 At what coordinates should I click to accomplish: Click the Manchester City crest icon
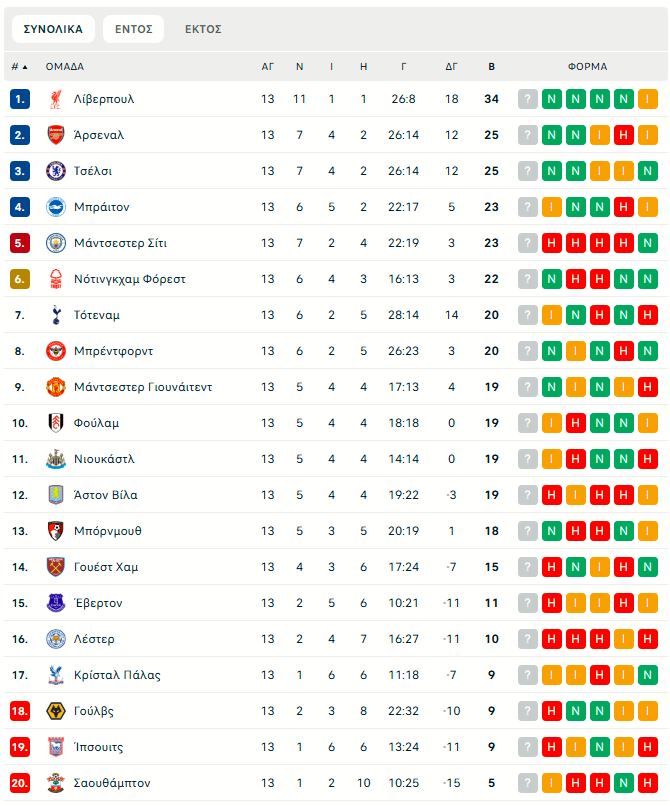pos(56,243)
